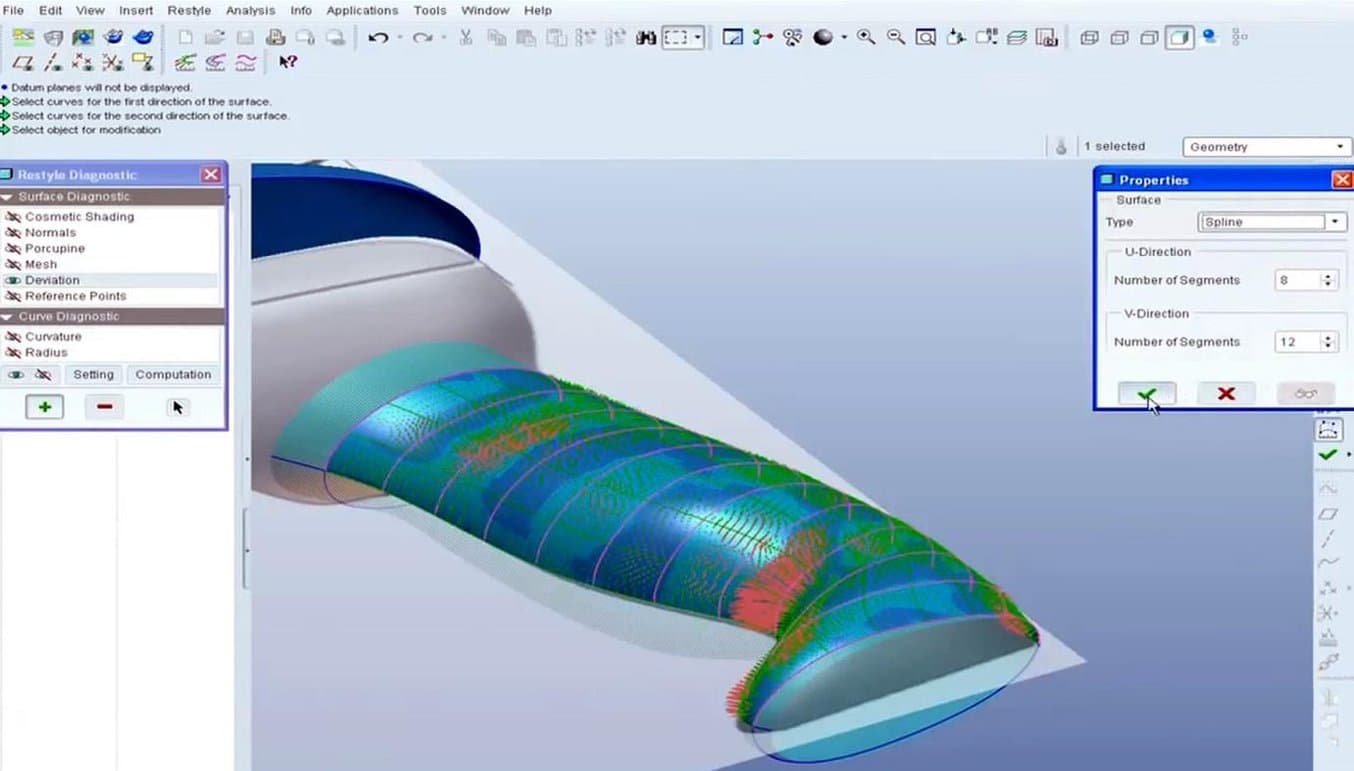1354x771 pixels.
Task: Click the U-Direction segments number field
Action: coord(1297,281)
